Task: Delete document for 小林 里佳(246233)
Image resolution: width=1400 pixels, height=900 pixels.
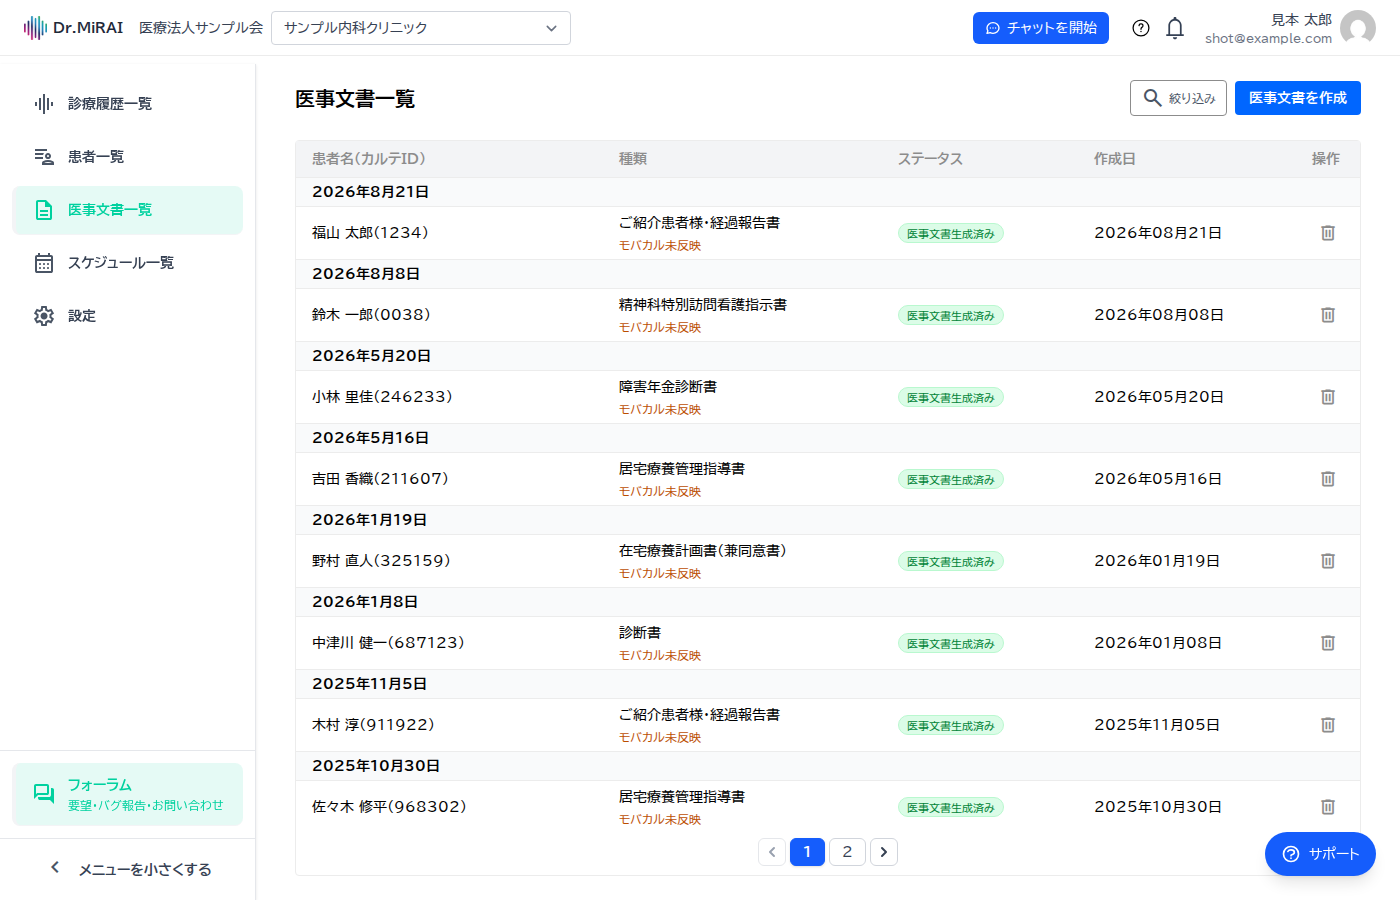Action: click(1328, 397)
